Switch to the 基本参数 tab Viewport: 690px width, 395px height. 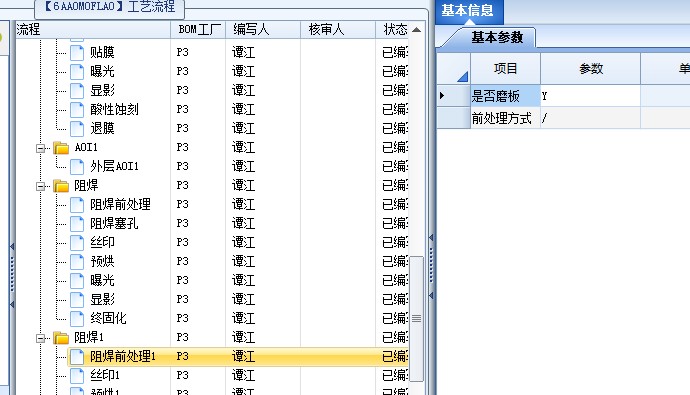pos(497,37)
